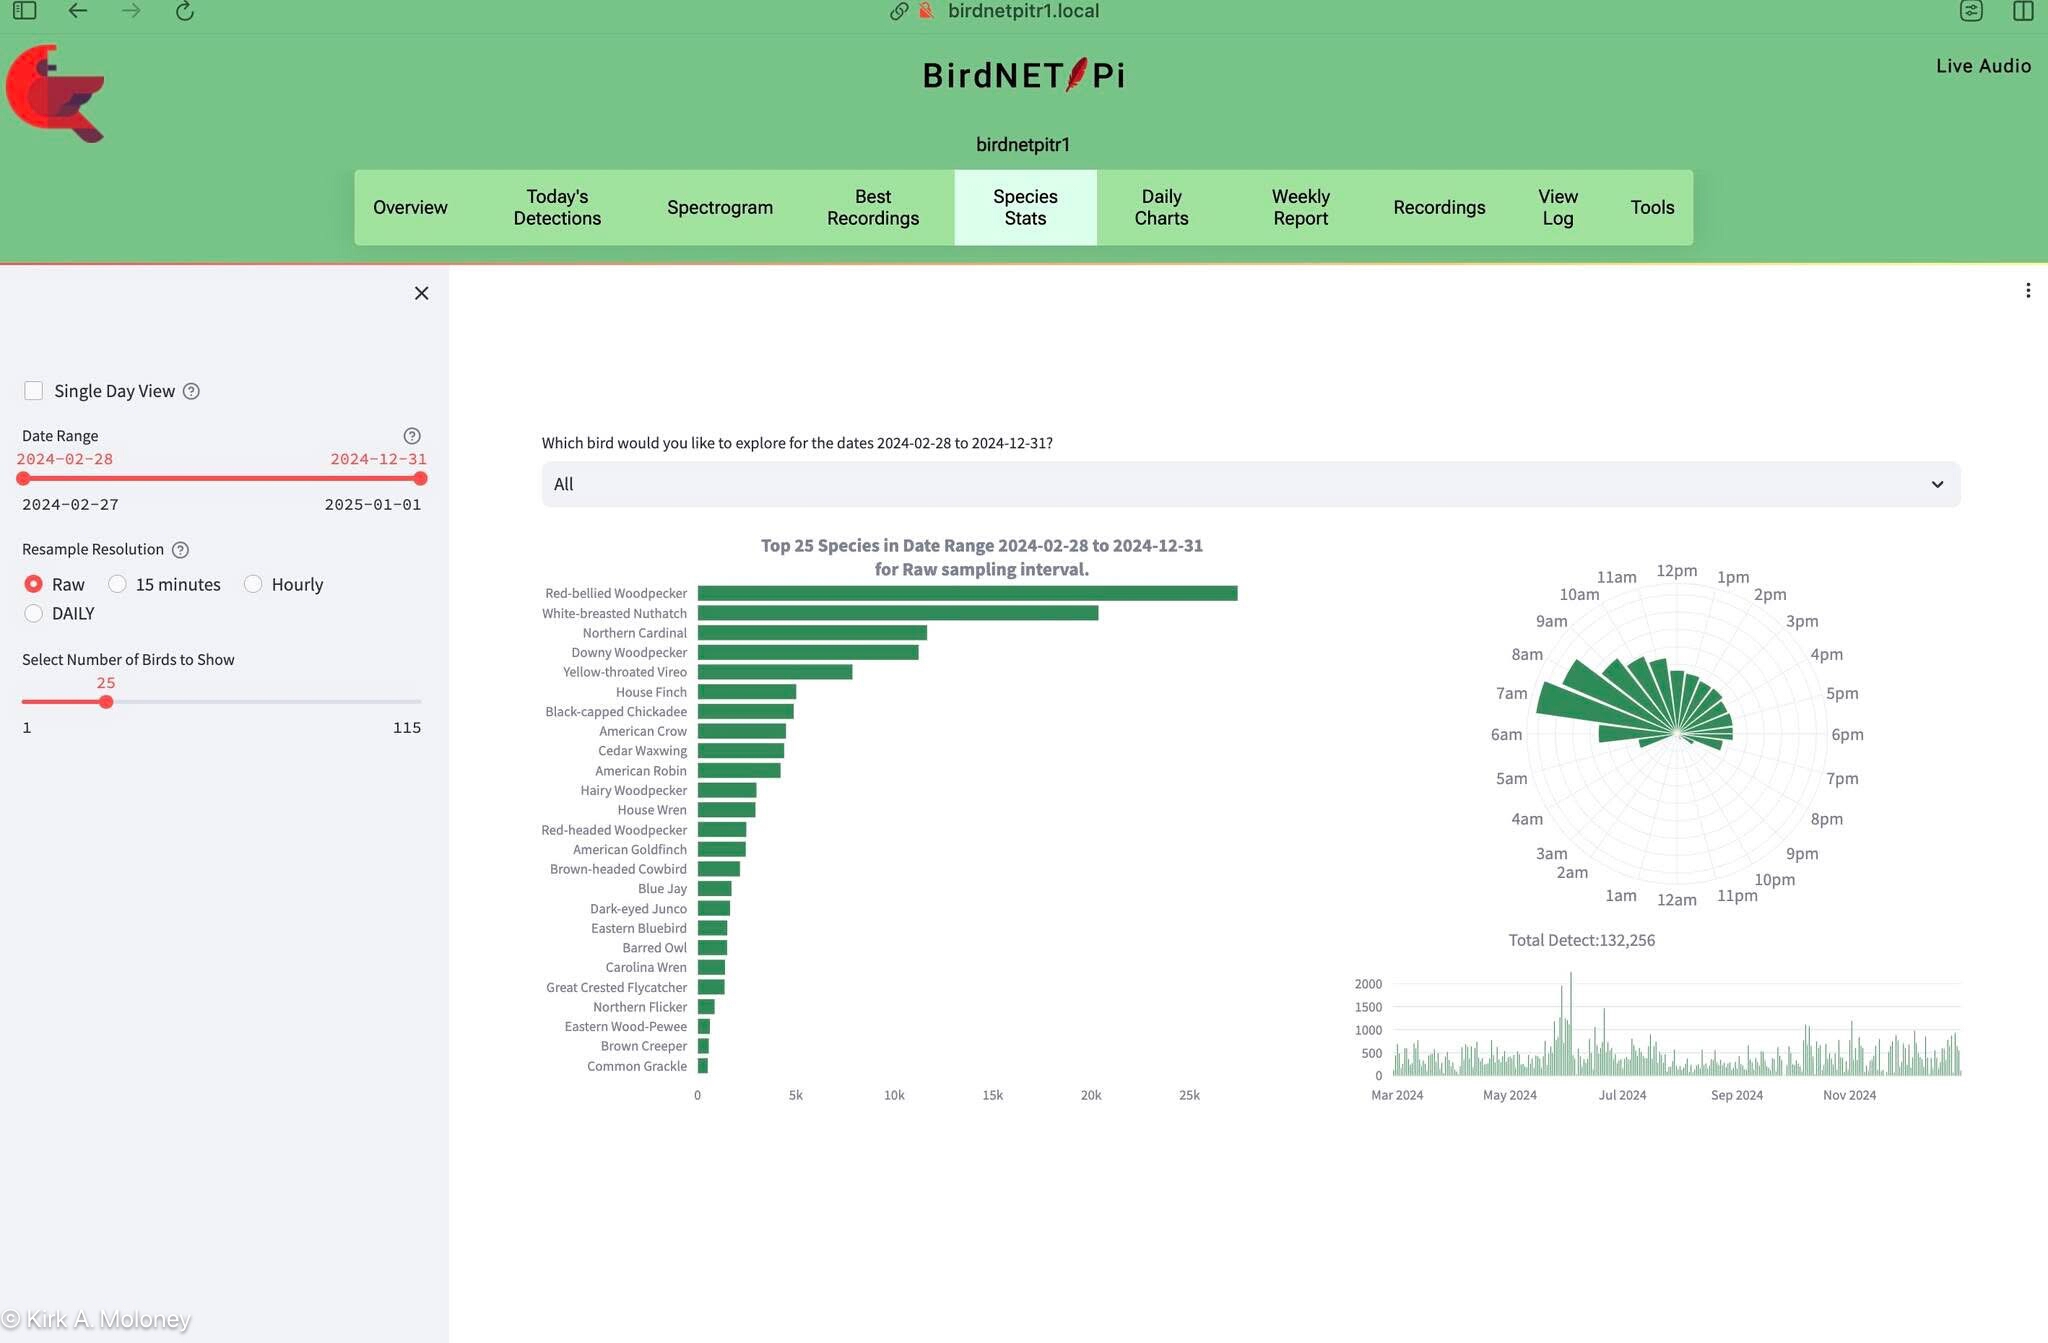Image resolution: width=2048 pixels, height=1343 pixels.
Task: Select Hourly resample resolution
Action: pos(253,584)
